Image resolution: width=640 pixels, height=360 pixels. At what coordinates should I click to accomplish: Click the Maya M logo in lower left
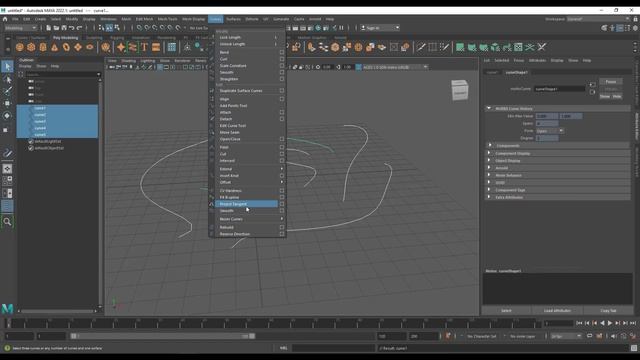tap(7, 309)
